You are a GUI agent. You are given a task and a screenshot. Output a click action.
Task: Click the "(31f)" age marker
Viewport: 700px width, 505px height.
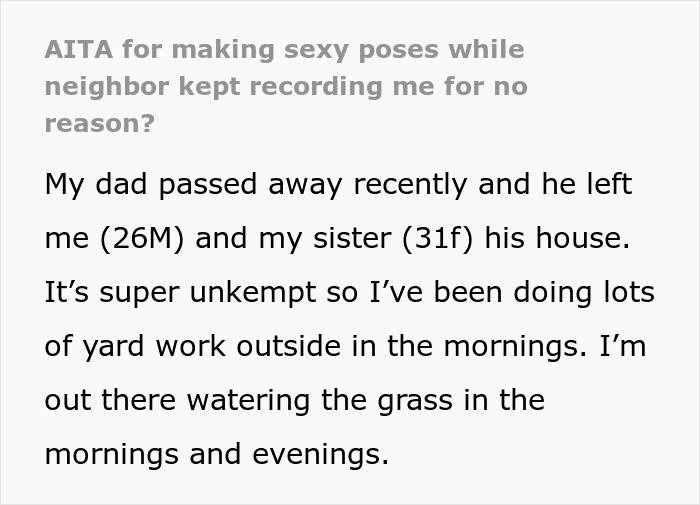pos(437,238)
